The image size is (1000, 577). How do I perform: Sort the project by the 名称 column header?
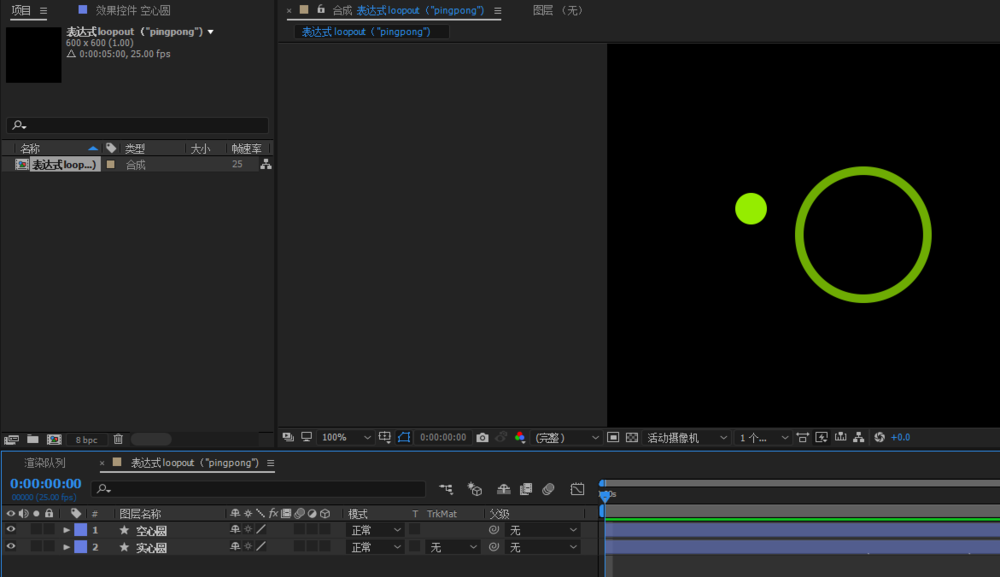pyautogui.click(x=30, y=149)
